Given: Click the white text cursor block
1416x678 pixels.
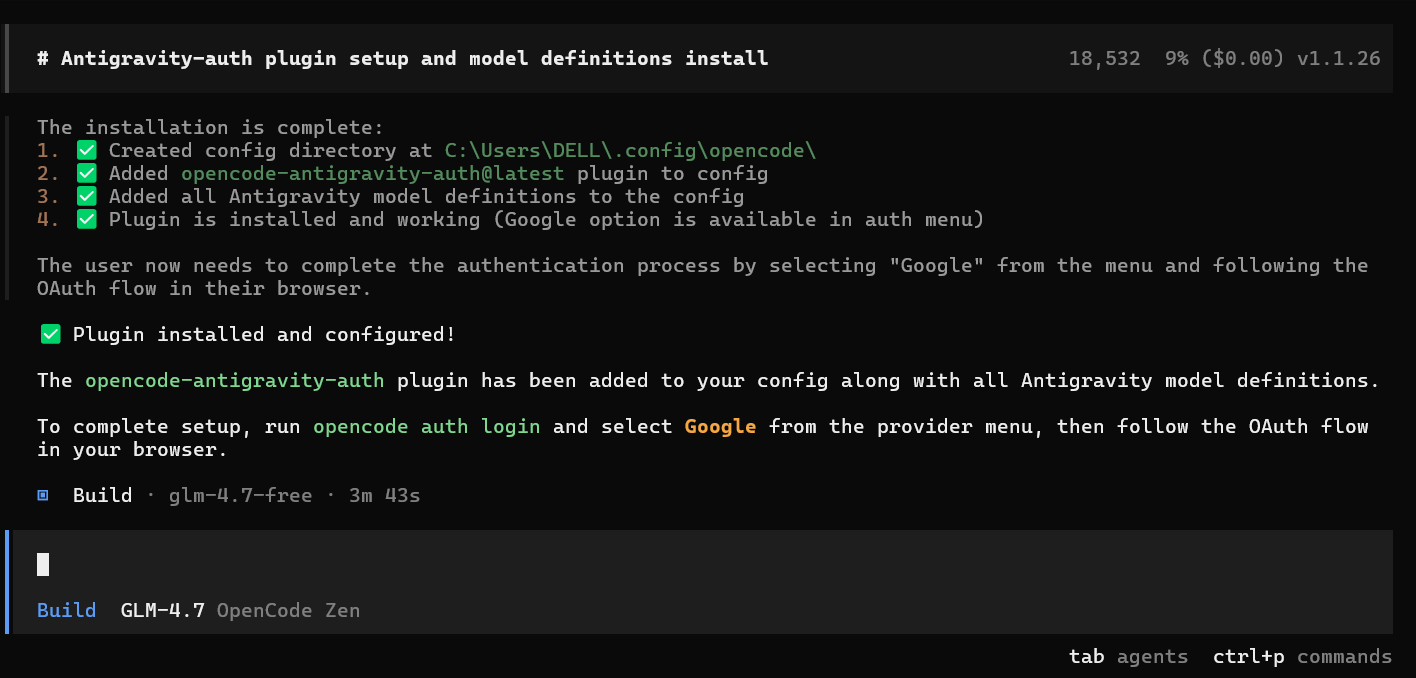Looking at the screenshot, I should point(43,564).
